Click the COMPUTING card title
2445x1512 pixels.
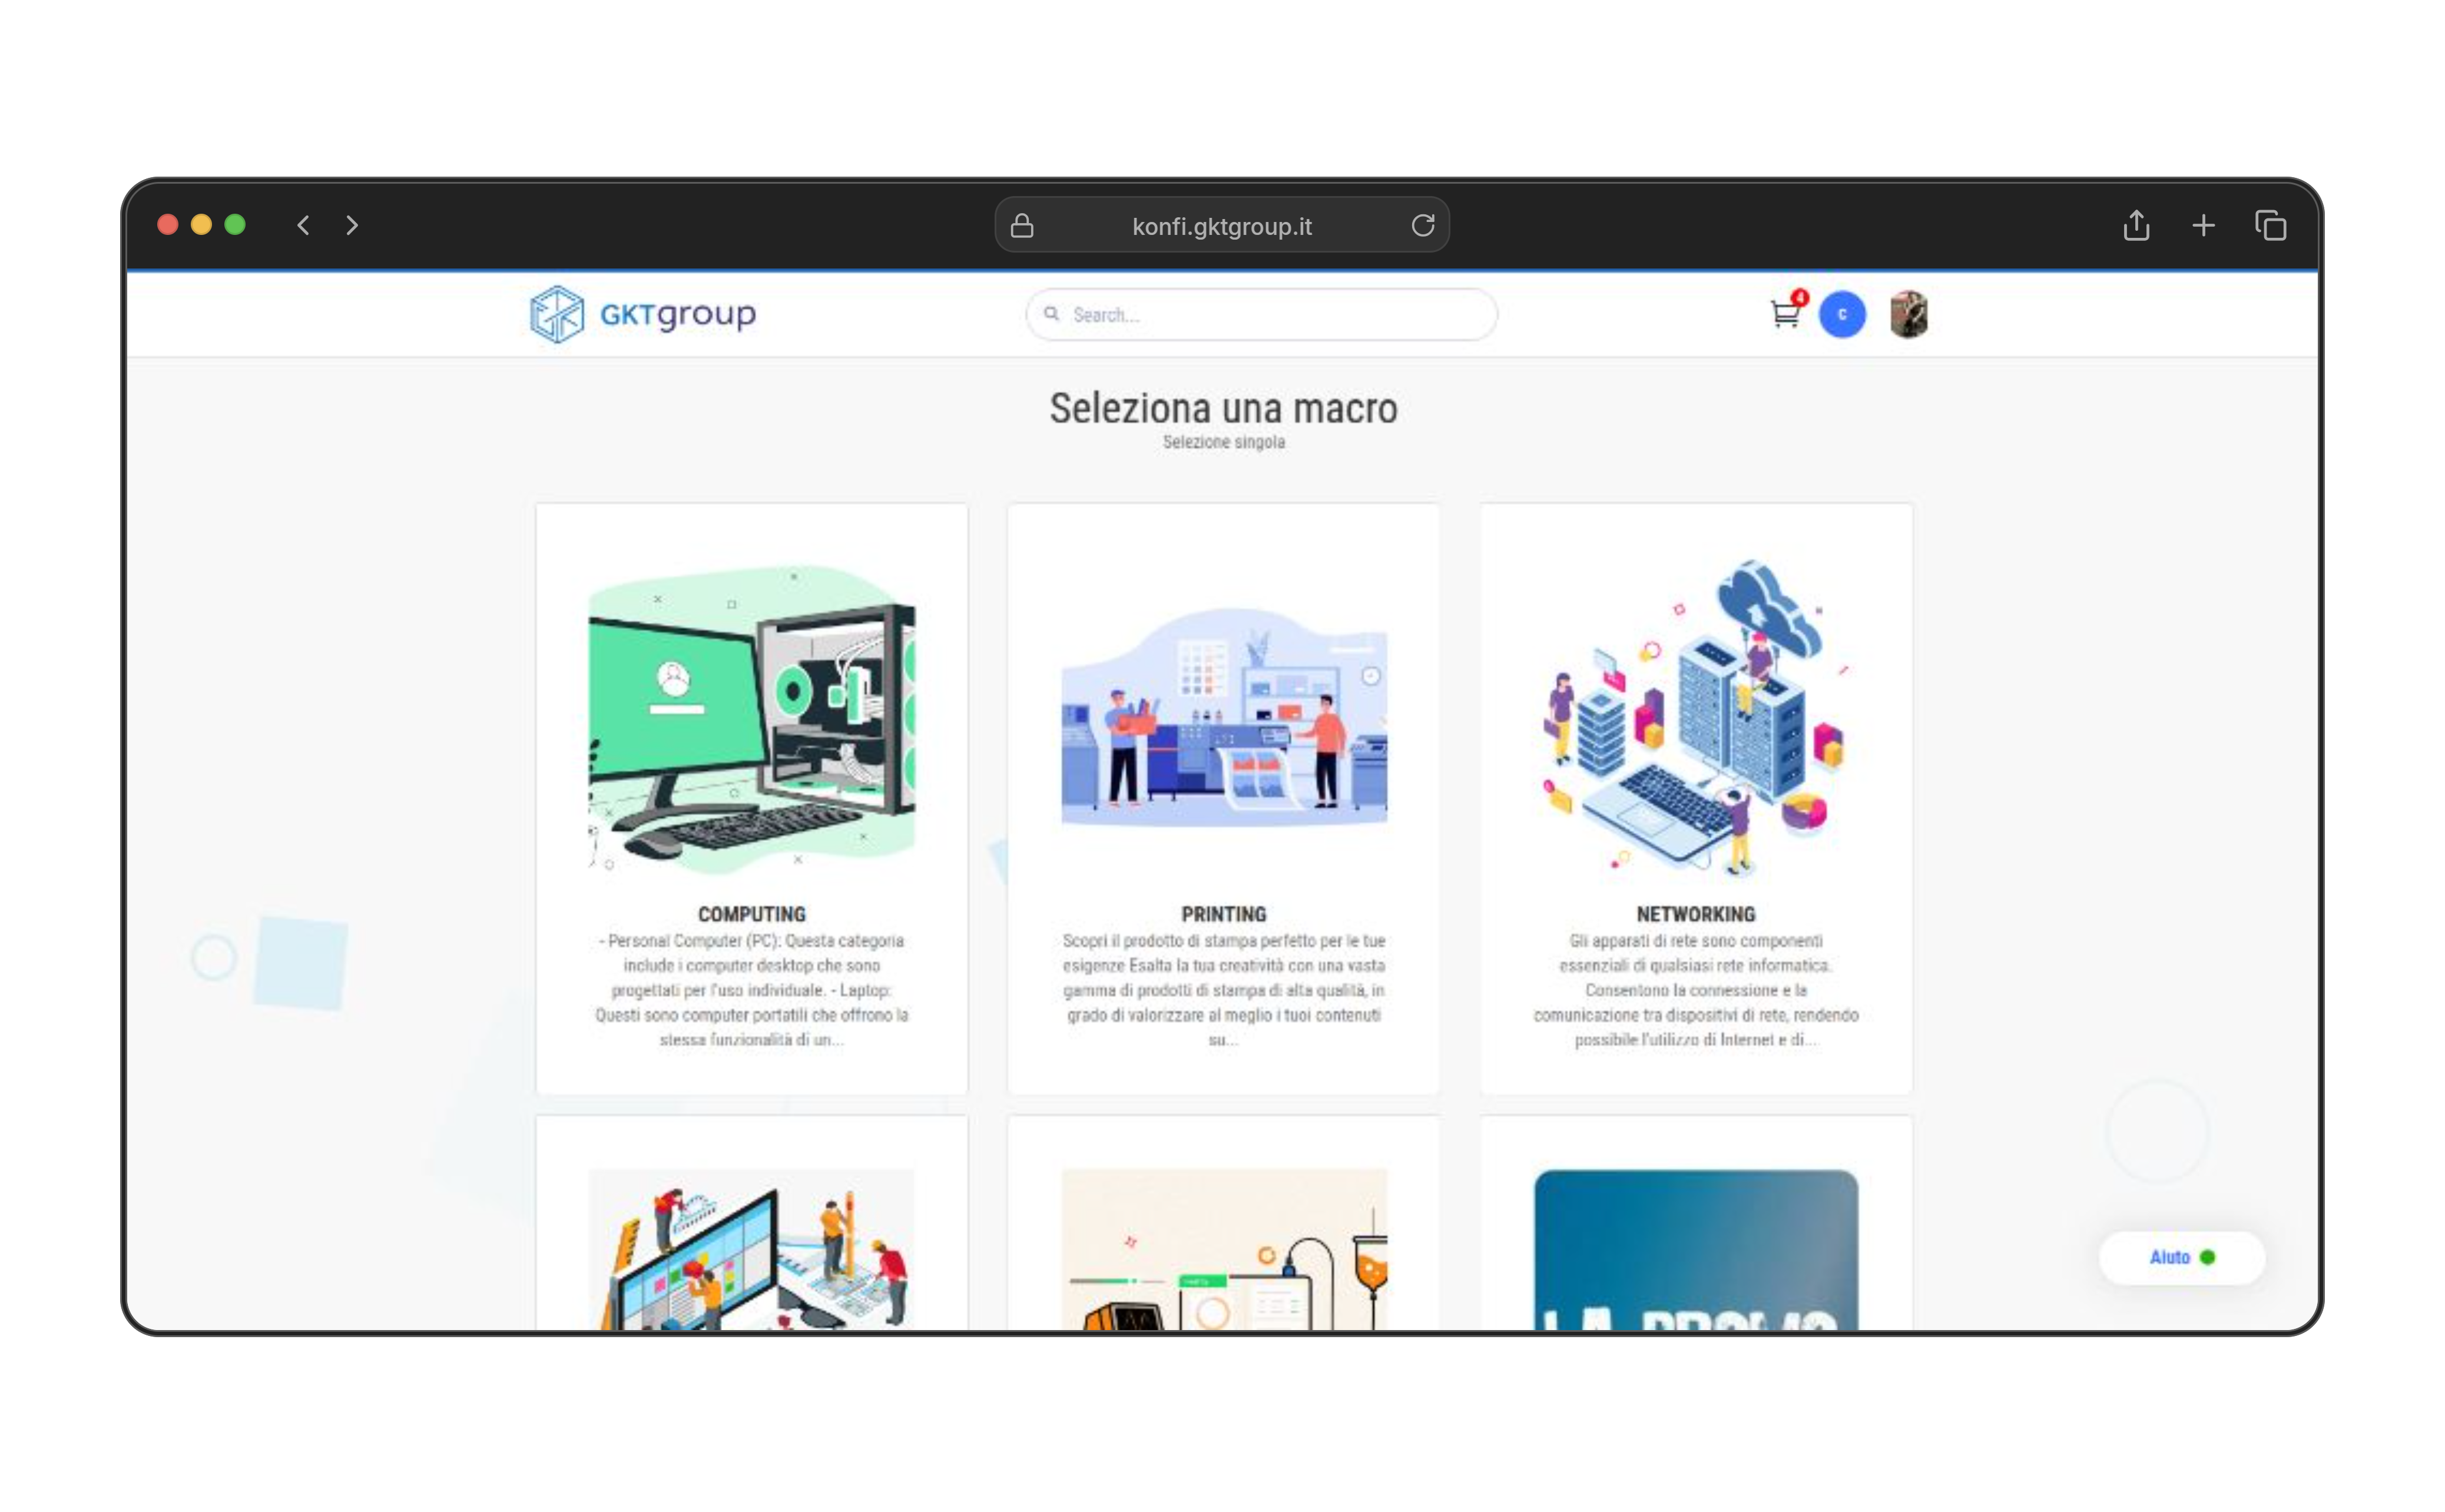[751, 914]
